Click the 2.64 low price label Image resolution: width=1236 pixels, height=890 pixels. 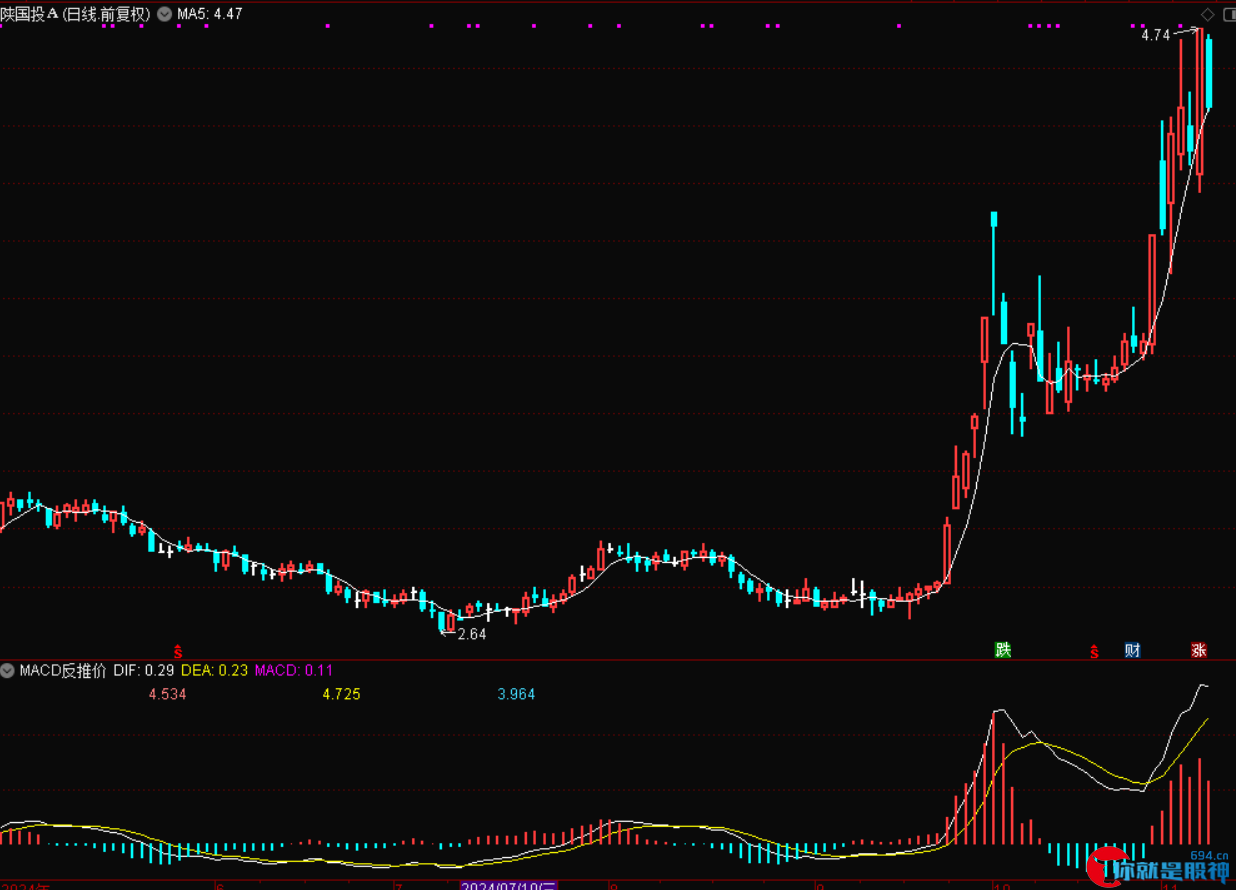pos(472,634)
